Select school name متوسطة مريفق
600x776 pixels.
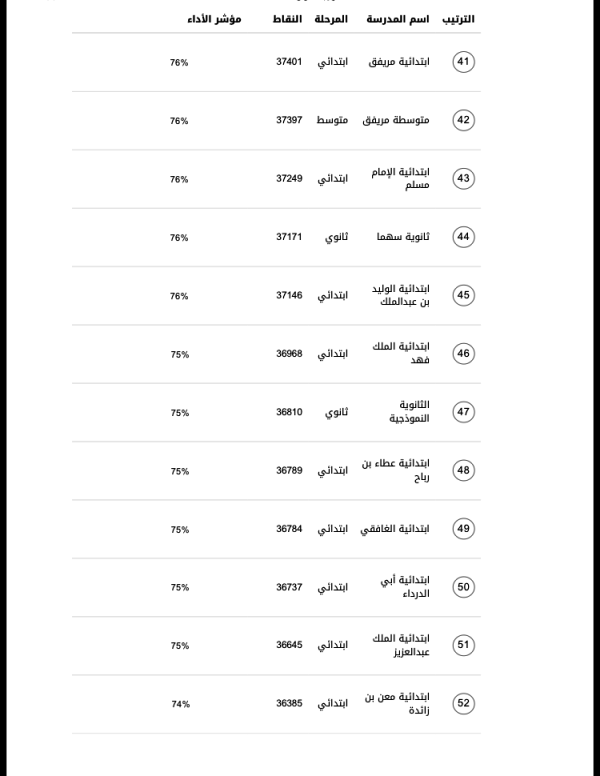point(396,120)
